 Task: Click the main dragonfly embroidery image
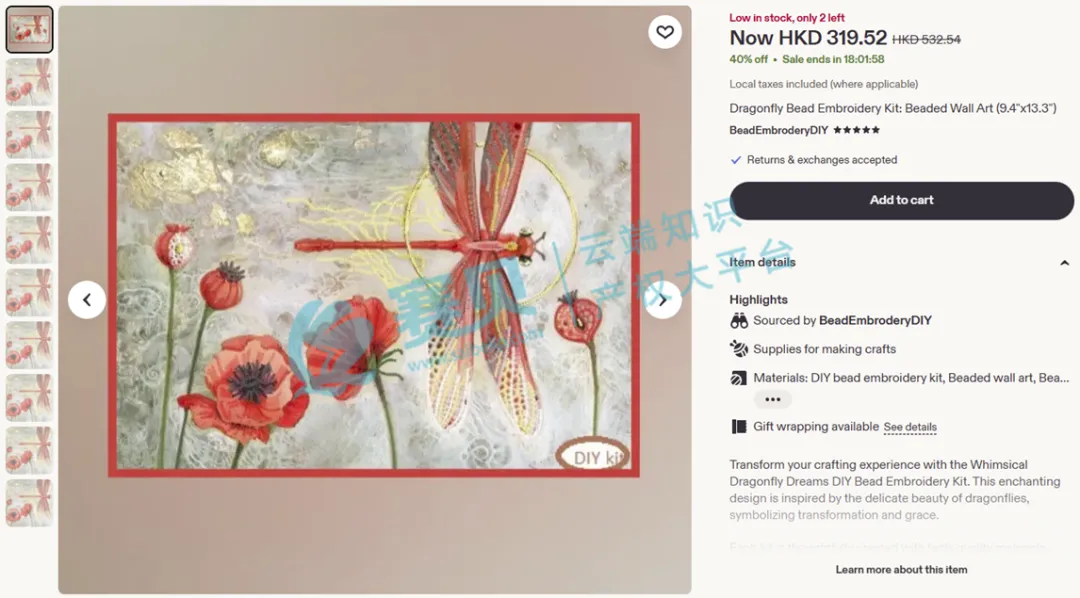point(374,296)
